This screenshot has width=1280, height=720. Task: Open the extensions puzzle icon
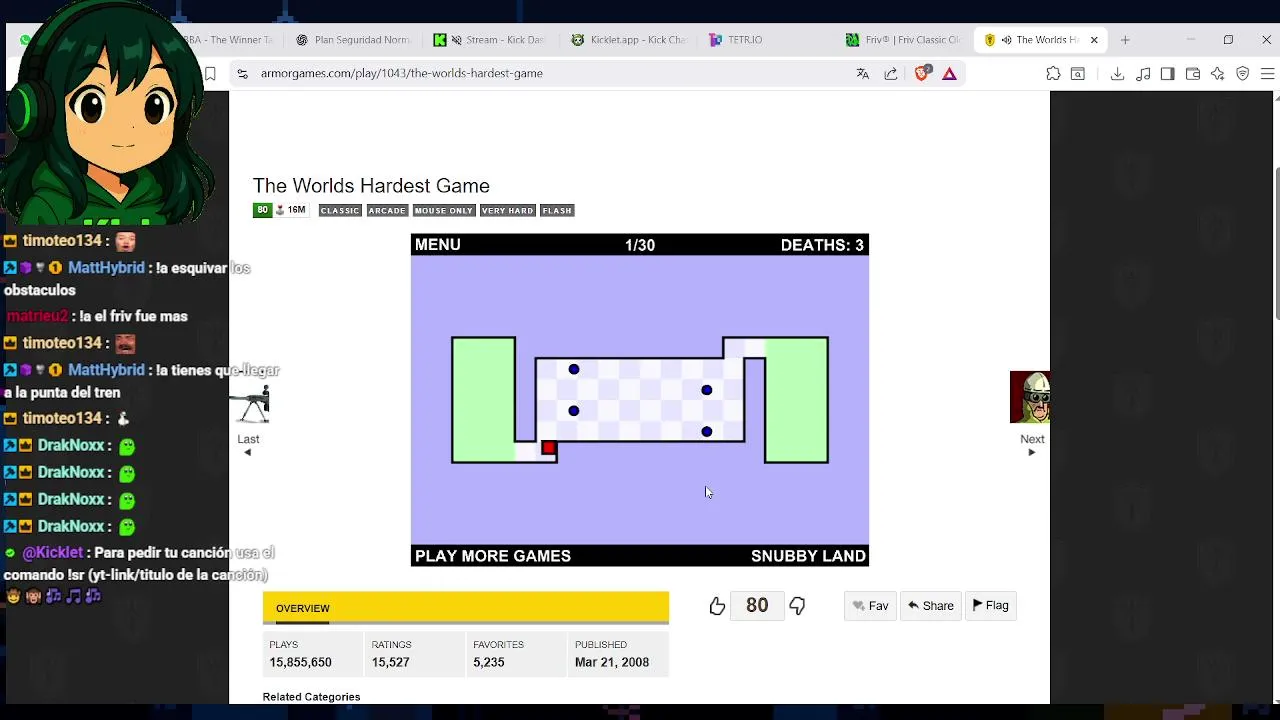tap(1053, 73)
